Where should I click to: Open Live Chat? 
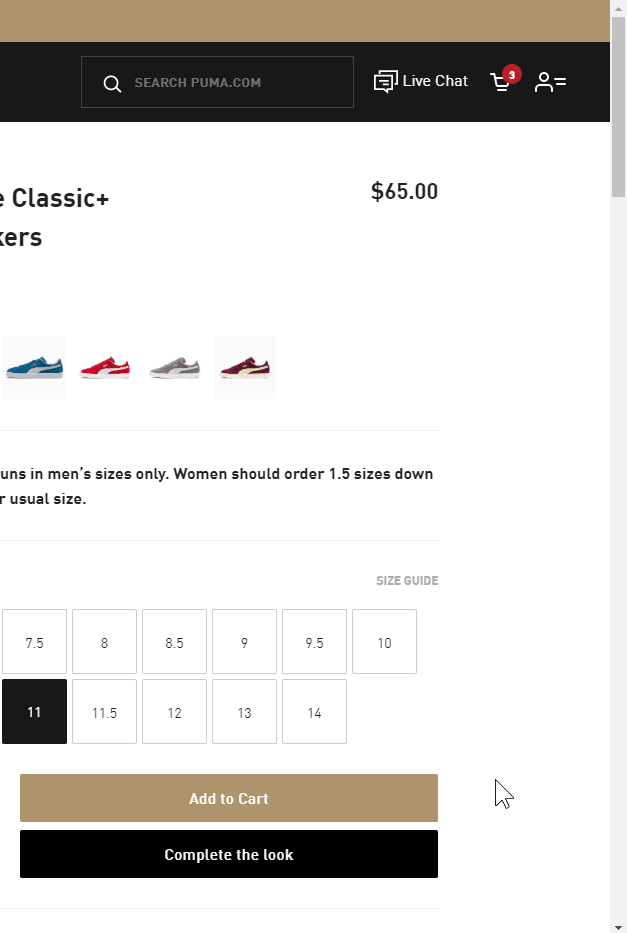pyautogui.click(x=421, y=81)
